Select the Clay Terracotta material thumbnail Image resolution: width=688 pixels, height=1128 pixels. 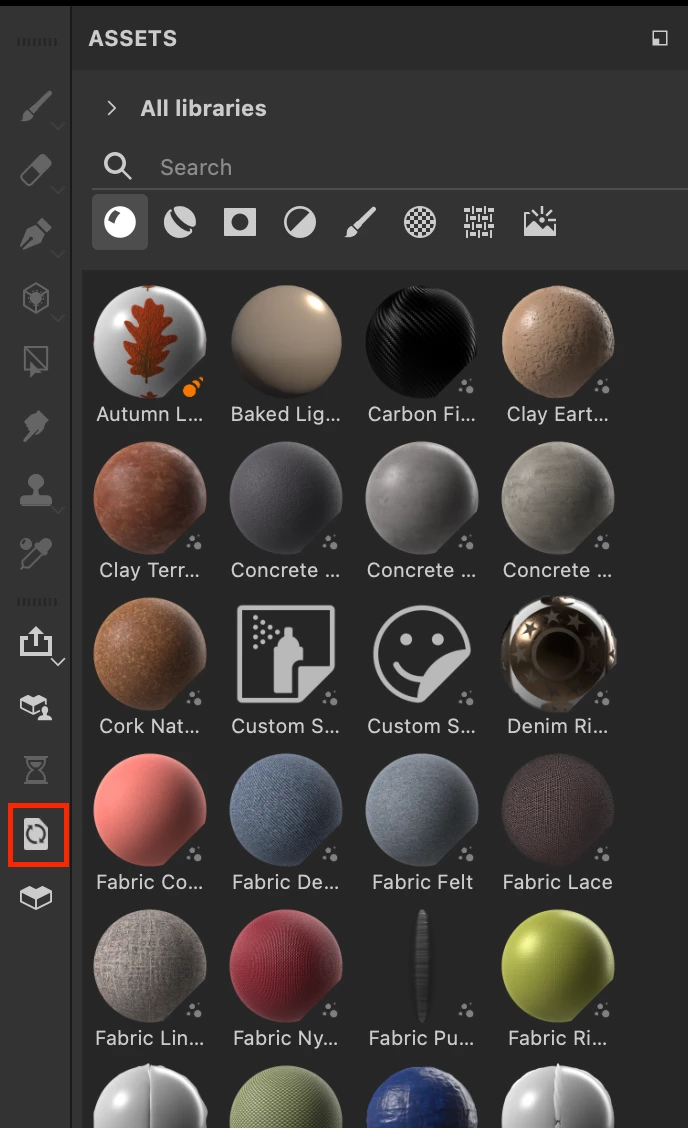[150, 498]
